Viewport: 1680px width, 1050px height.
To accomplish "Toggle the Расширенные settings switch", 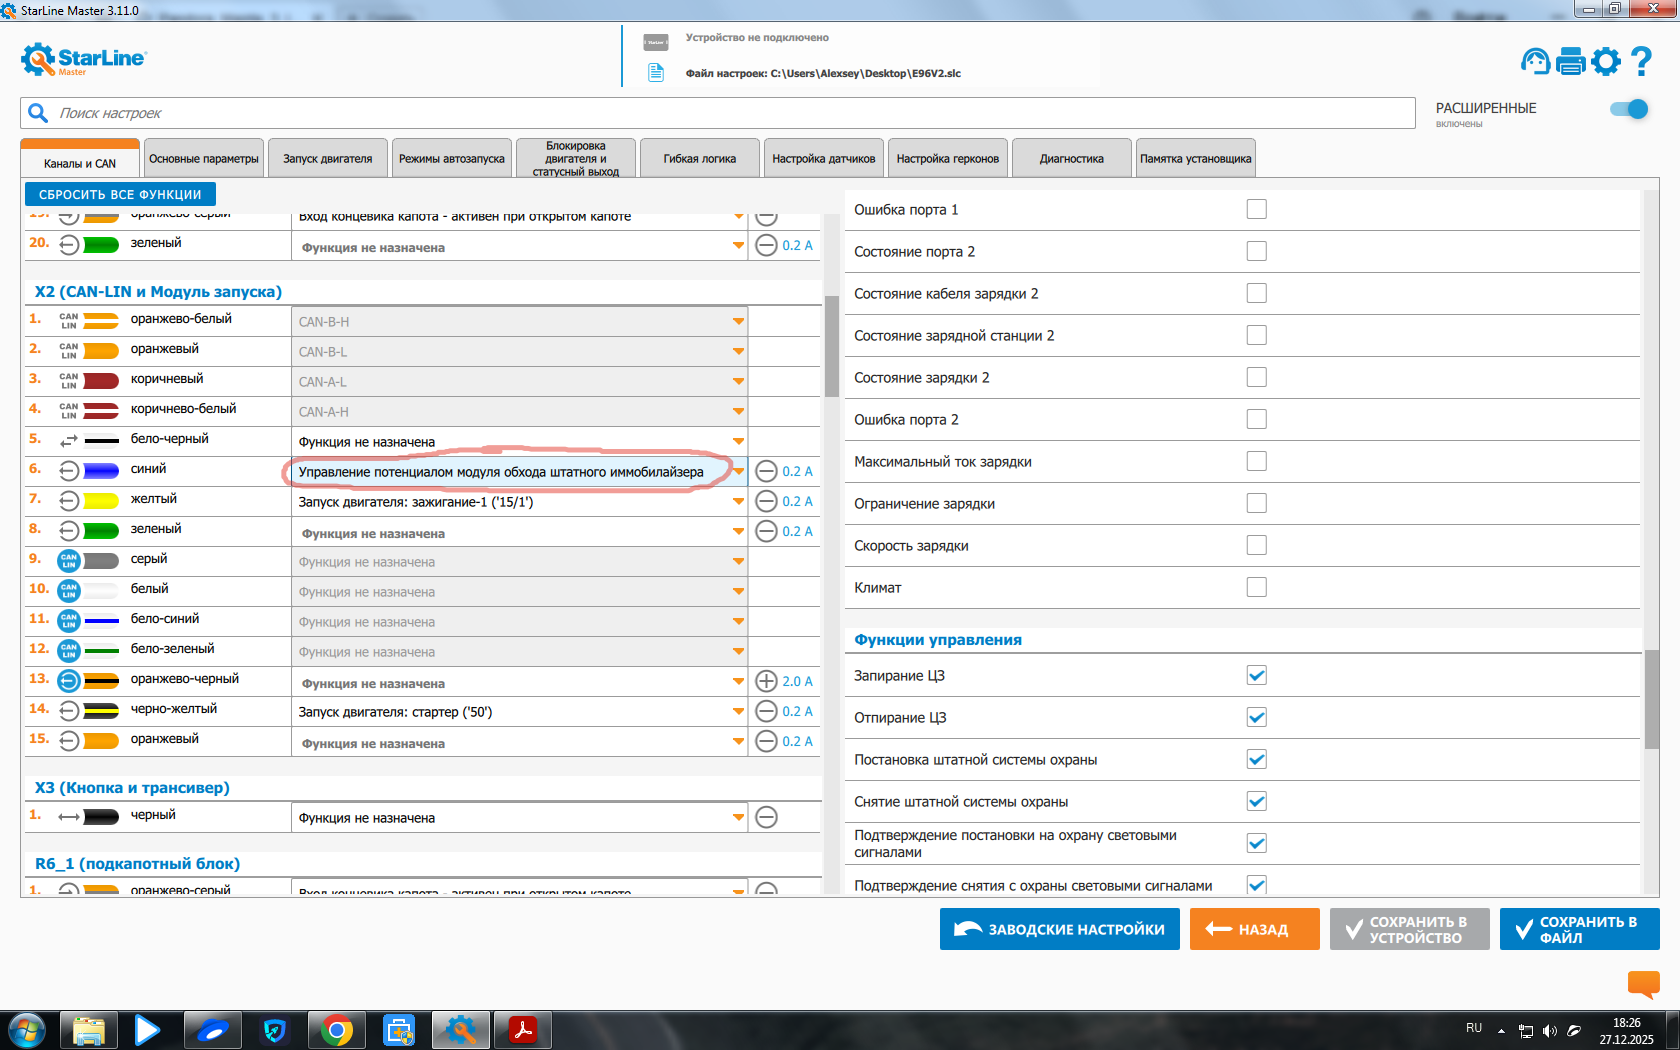I will tap(1629, 109).
